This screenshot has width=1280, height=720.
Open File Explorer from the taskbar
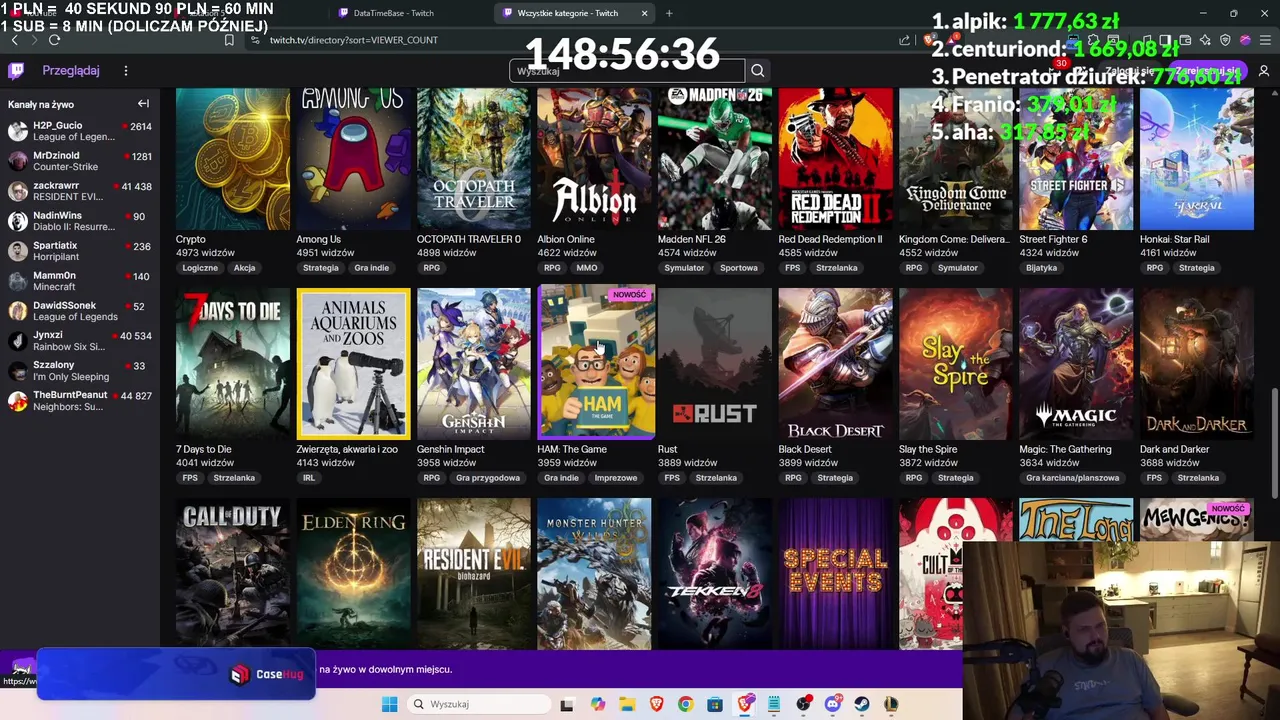[x=626, y=704]
